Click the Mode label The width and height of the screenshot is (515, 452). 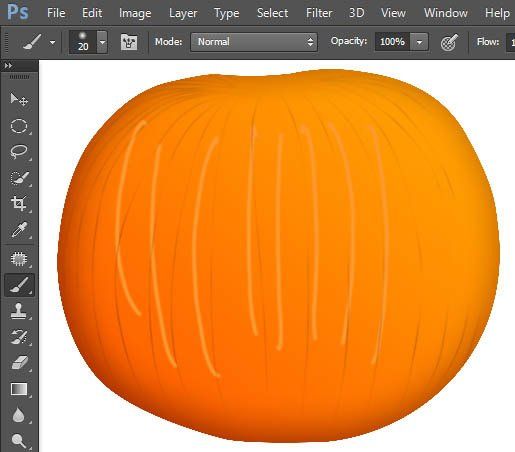click(168, 42)
